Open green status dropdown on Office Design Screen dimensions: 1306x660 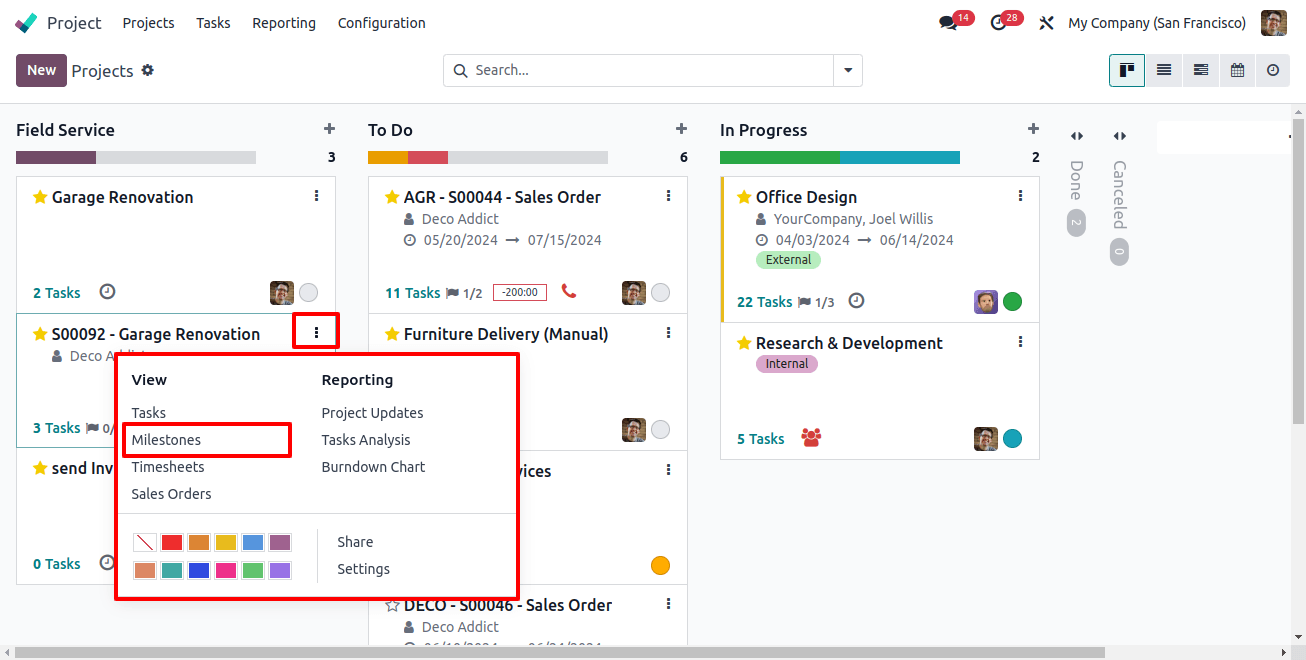[x=1013, y=301]
